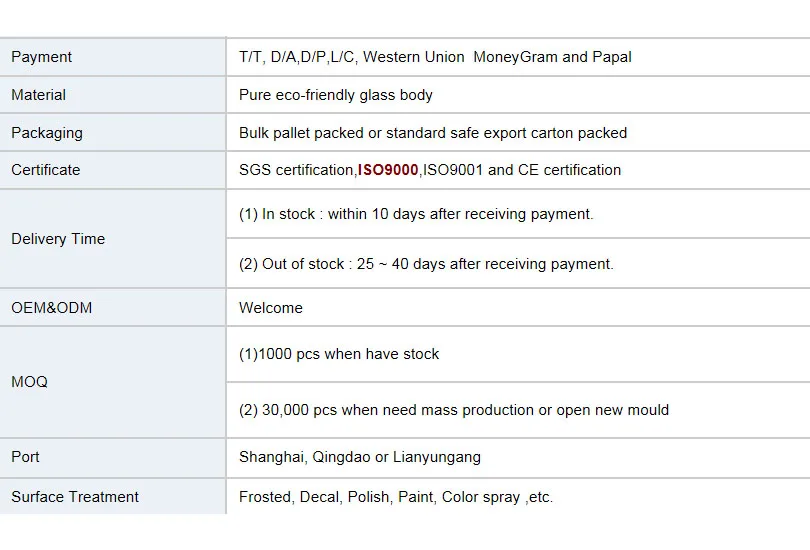Click the red ISO9000 link

point(388,170)
